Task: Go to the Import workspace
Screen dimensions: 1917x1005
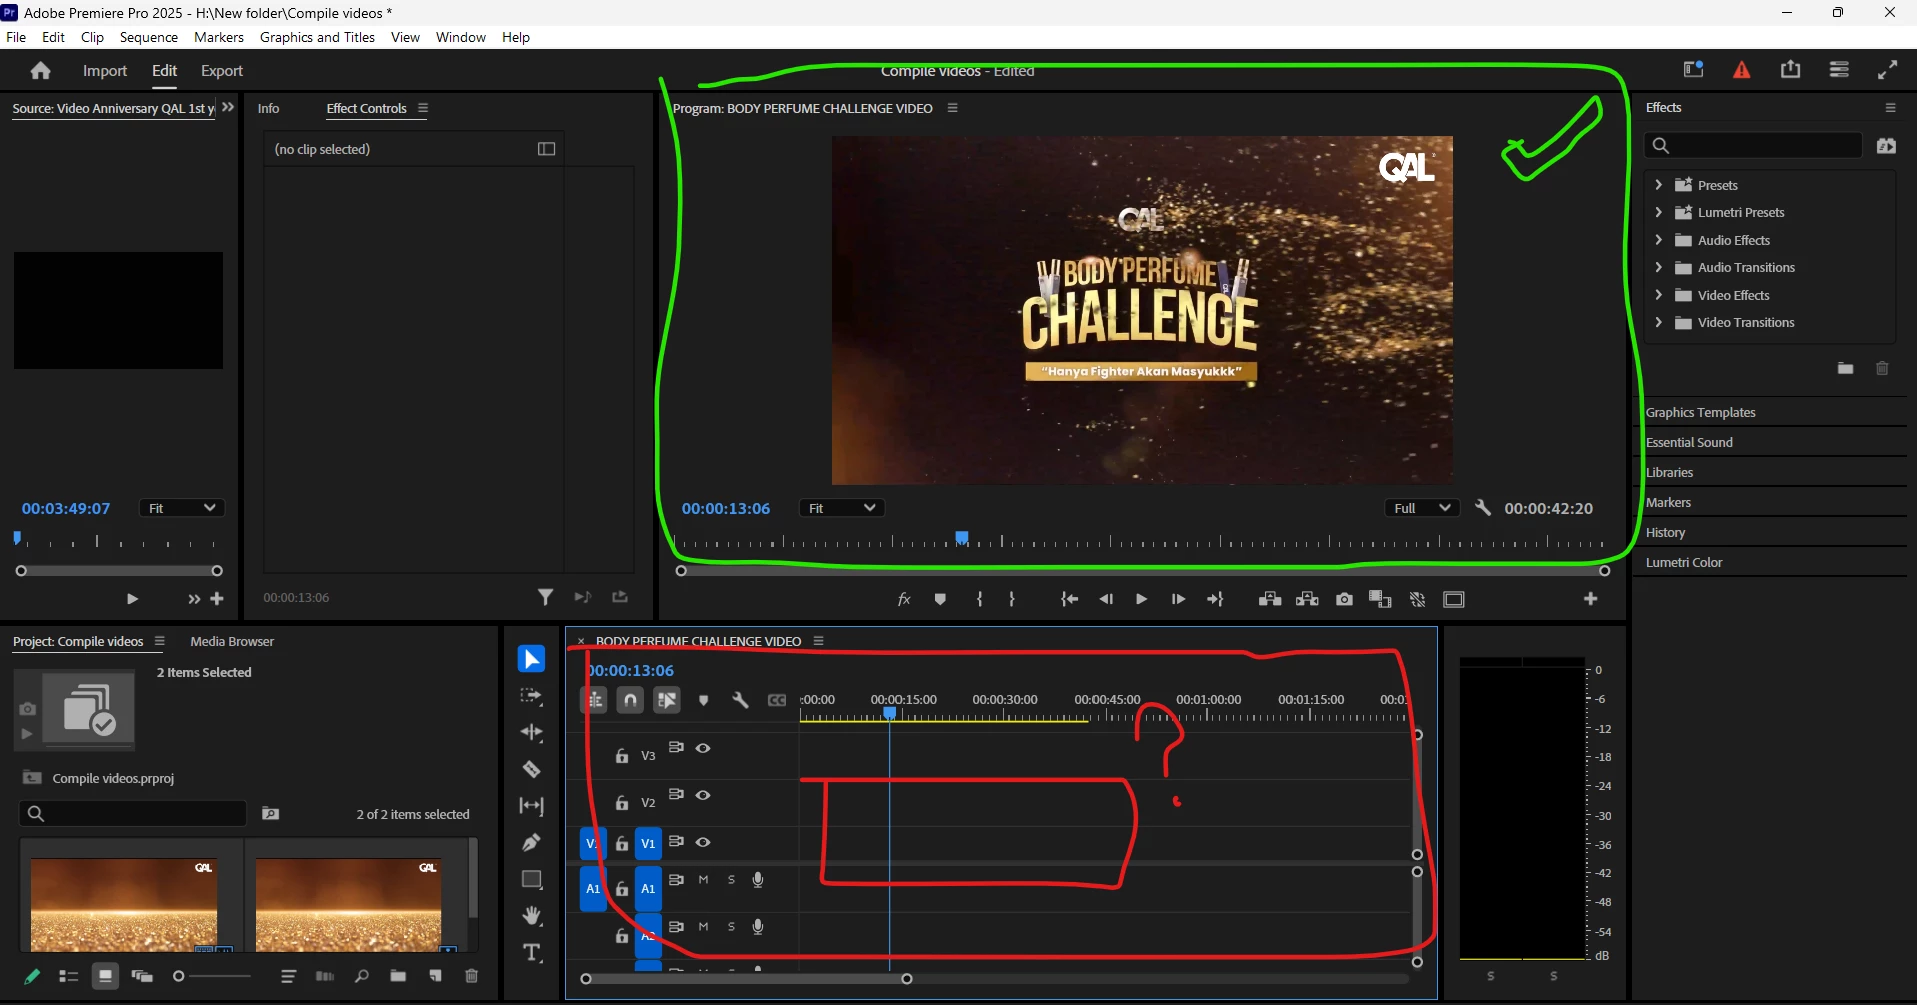Action: pos(105,71)
